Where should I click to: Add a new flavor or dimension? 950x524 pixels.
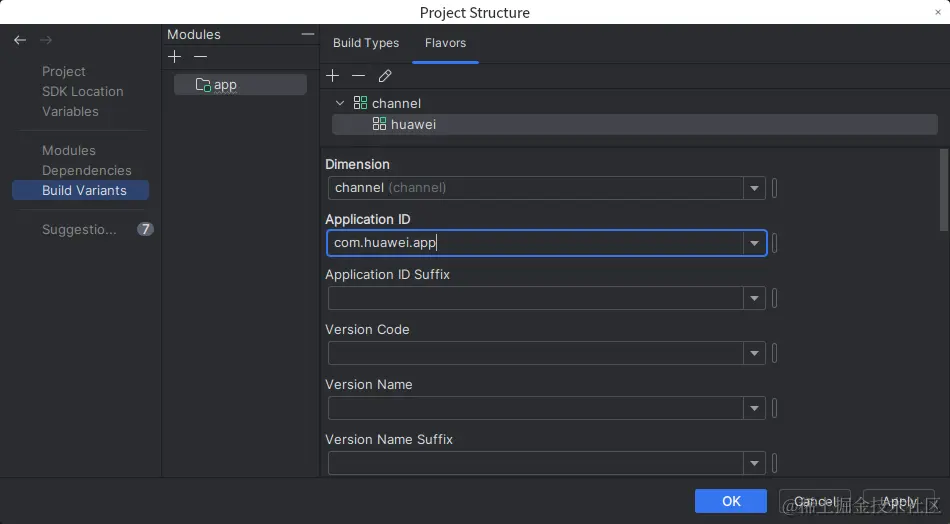(333, 76)
